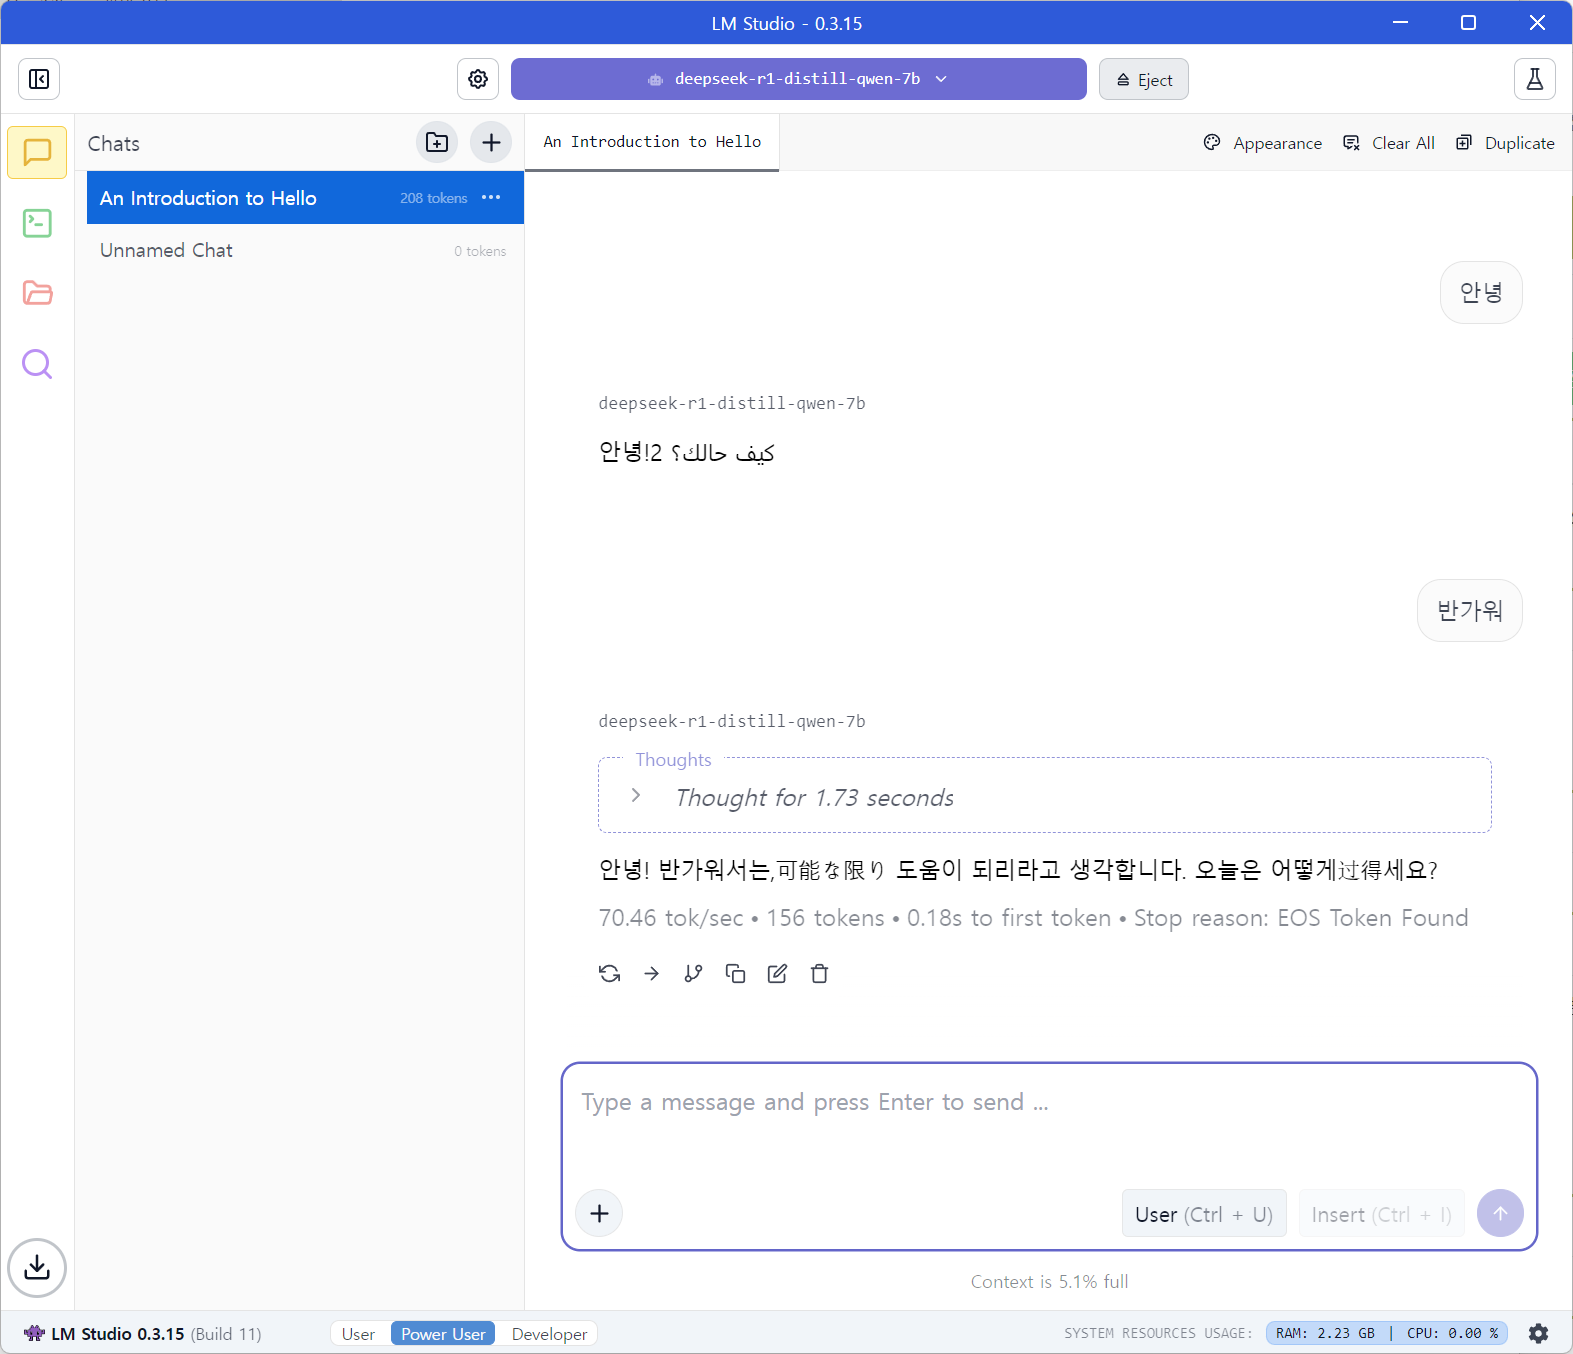Open Appearance options
Image resolution: width=1573 pixels, height=1354 pixels.
[1263, 143]
